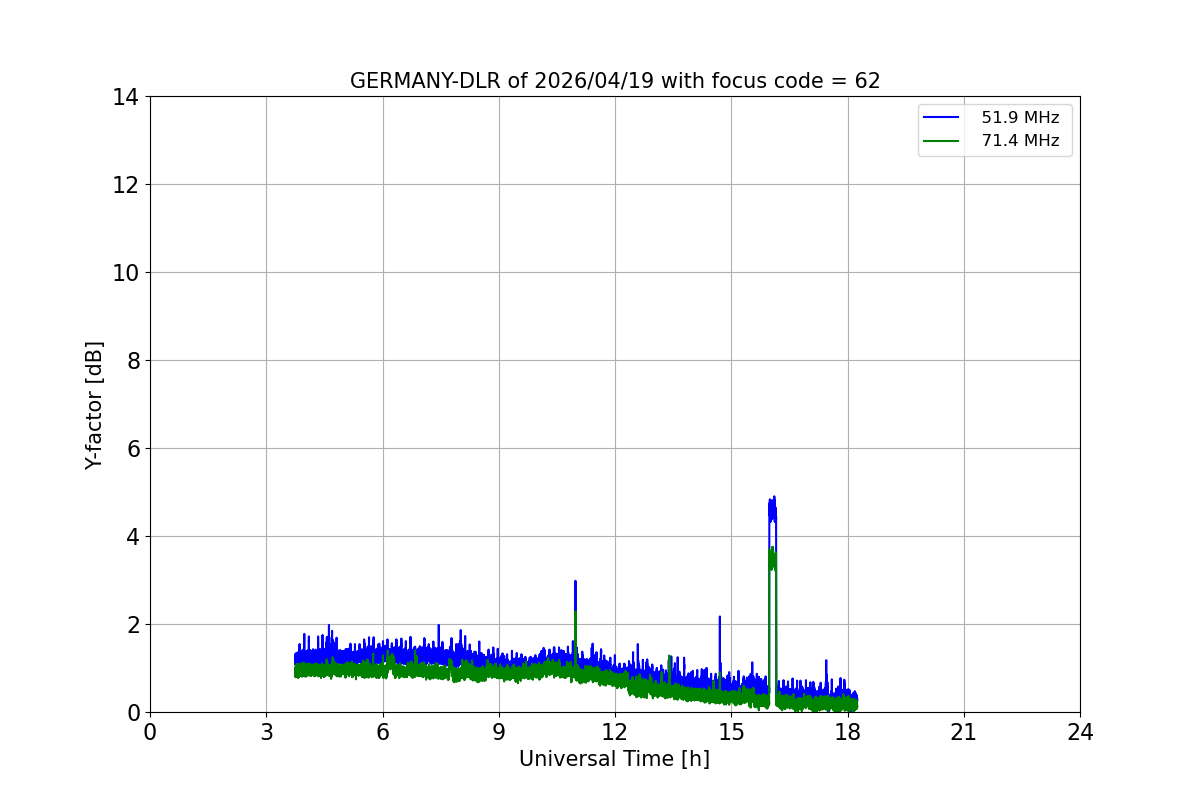This screenshot has height=800, width=1200.
Task: Click the 'Universal Time [h]' axis label
Action: pos(614,759)
